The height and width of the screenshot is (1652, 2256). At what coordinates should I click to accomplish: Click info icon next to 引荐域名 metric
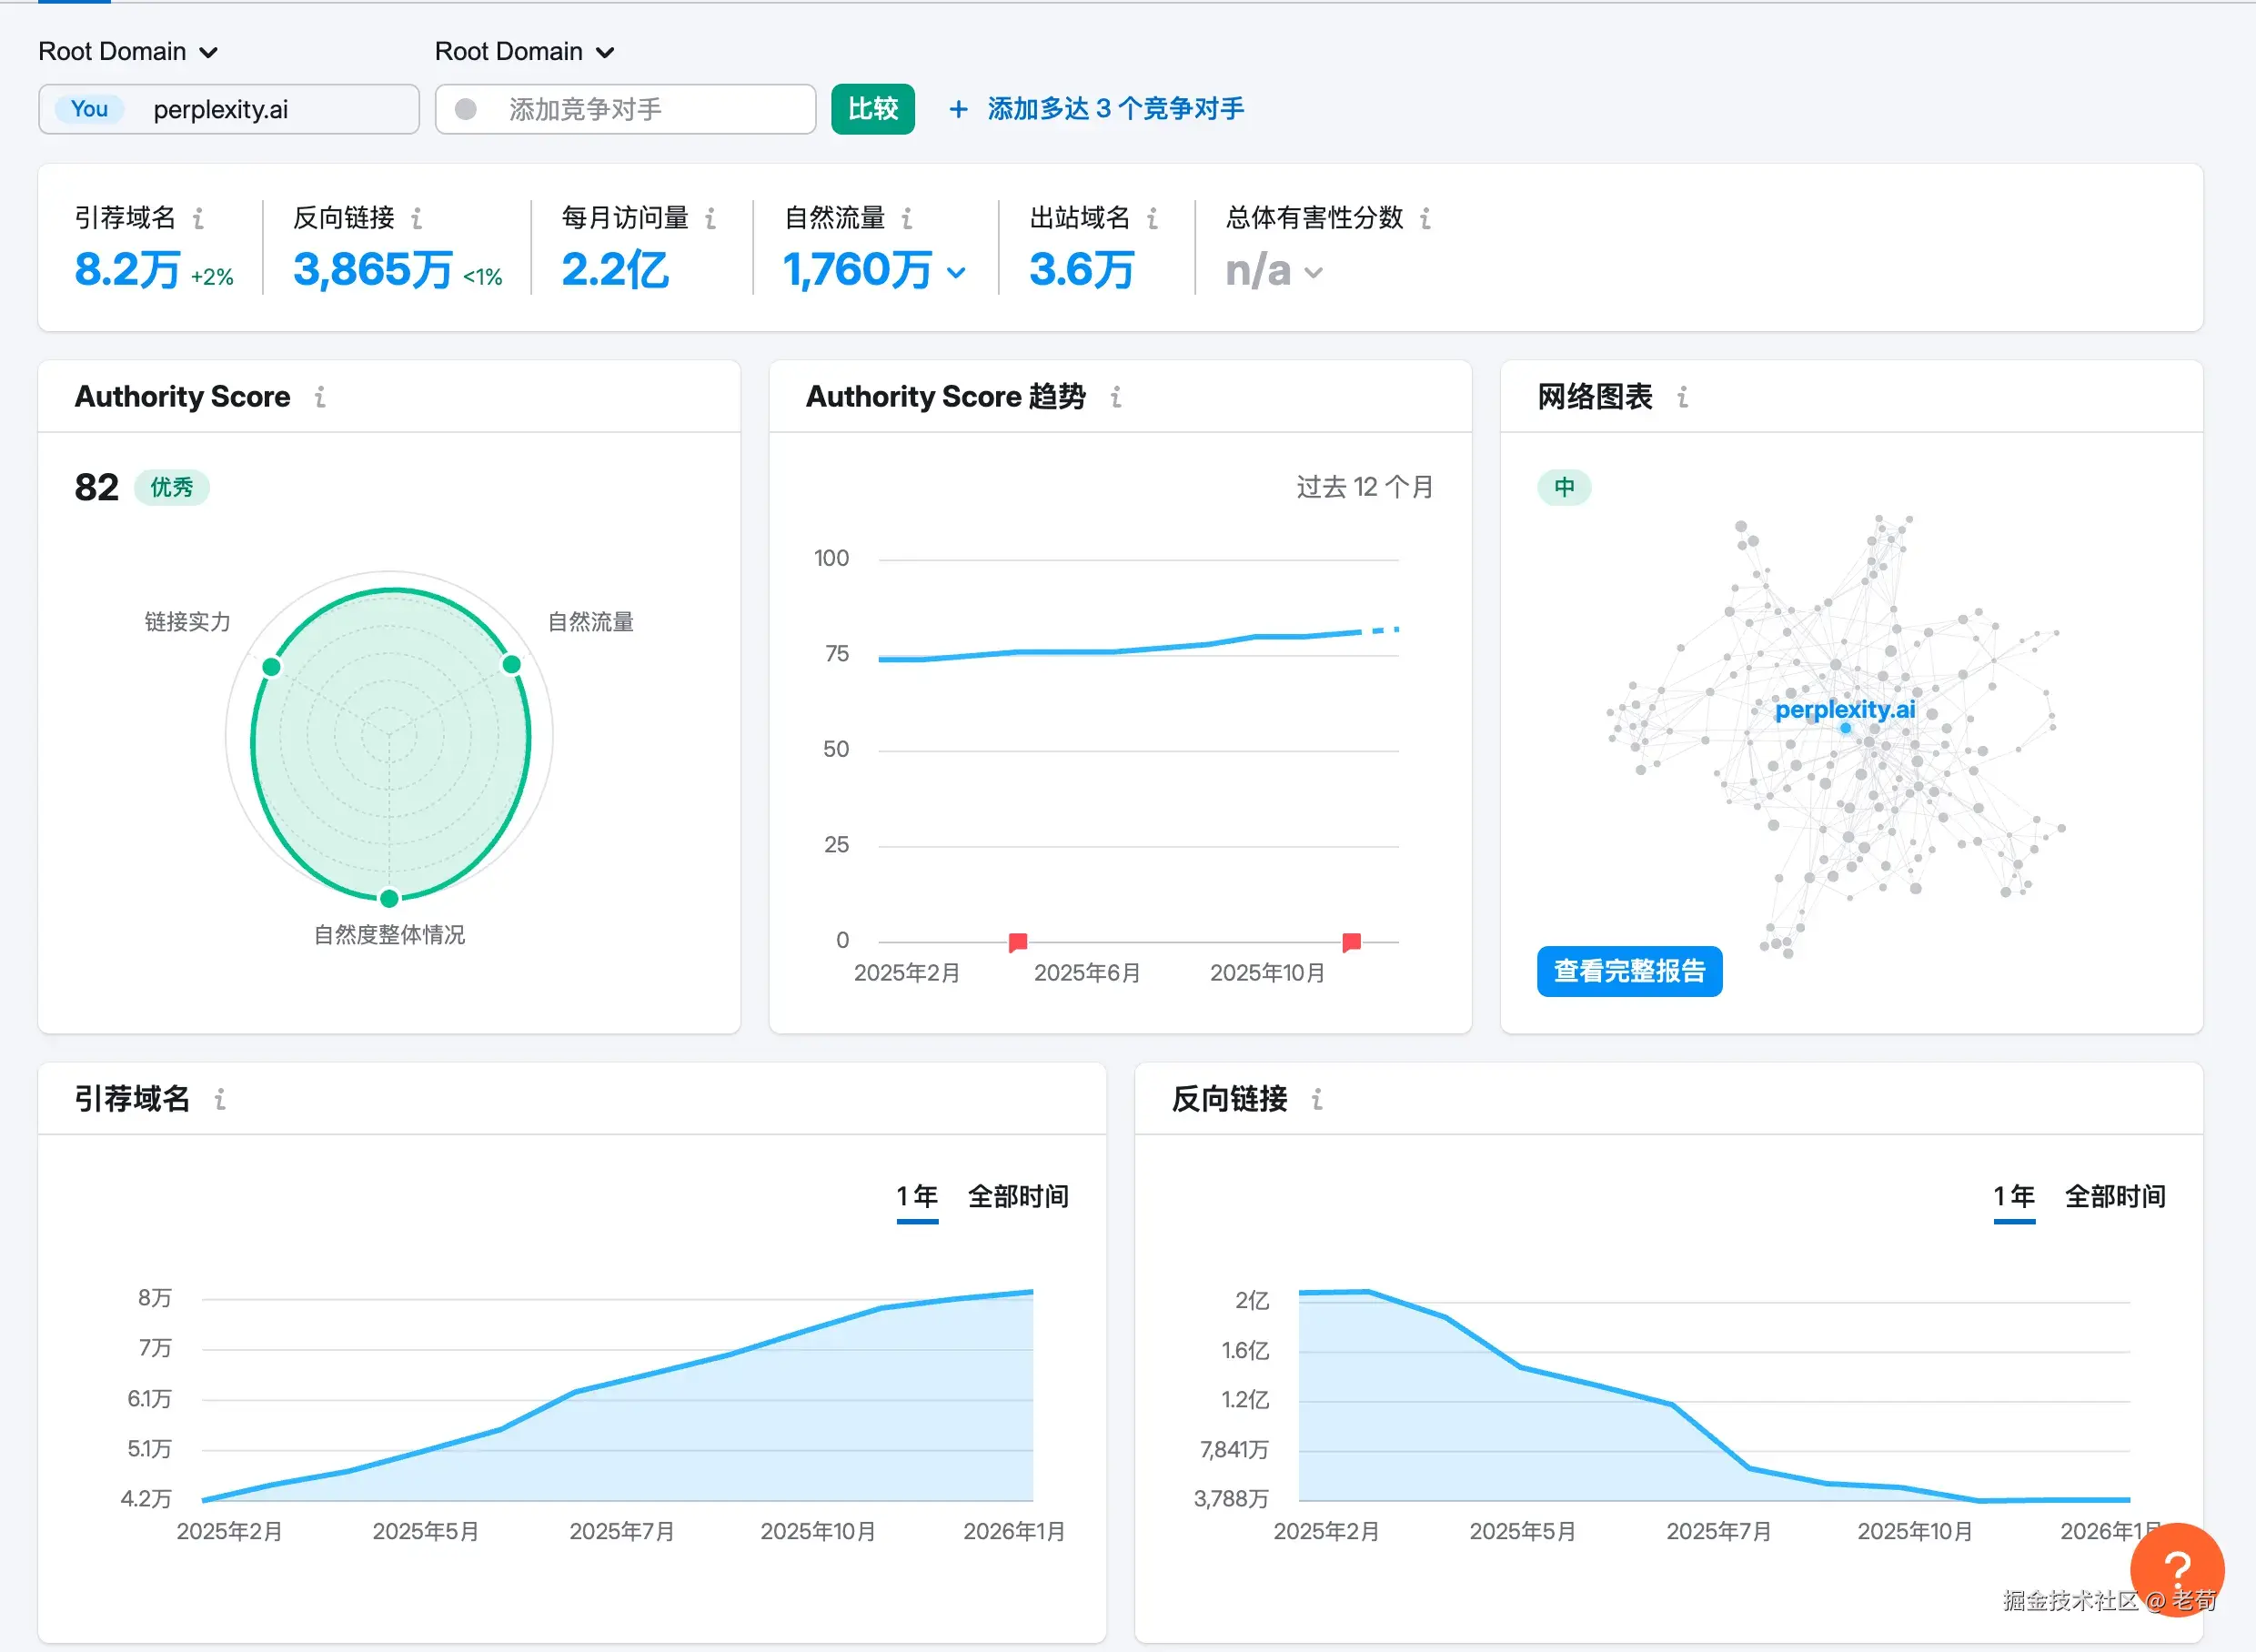(x=198, y=218)
